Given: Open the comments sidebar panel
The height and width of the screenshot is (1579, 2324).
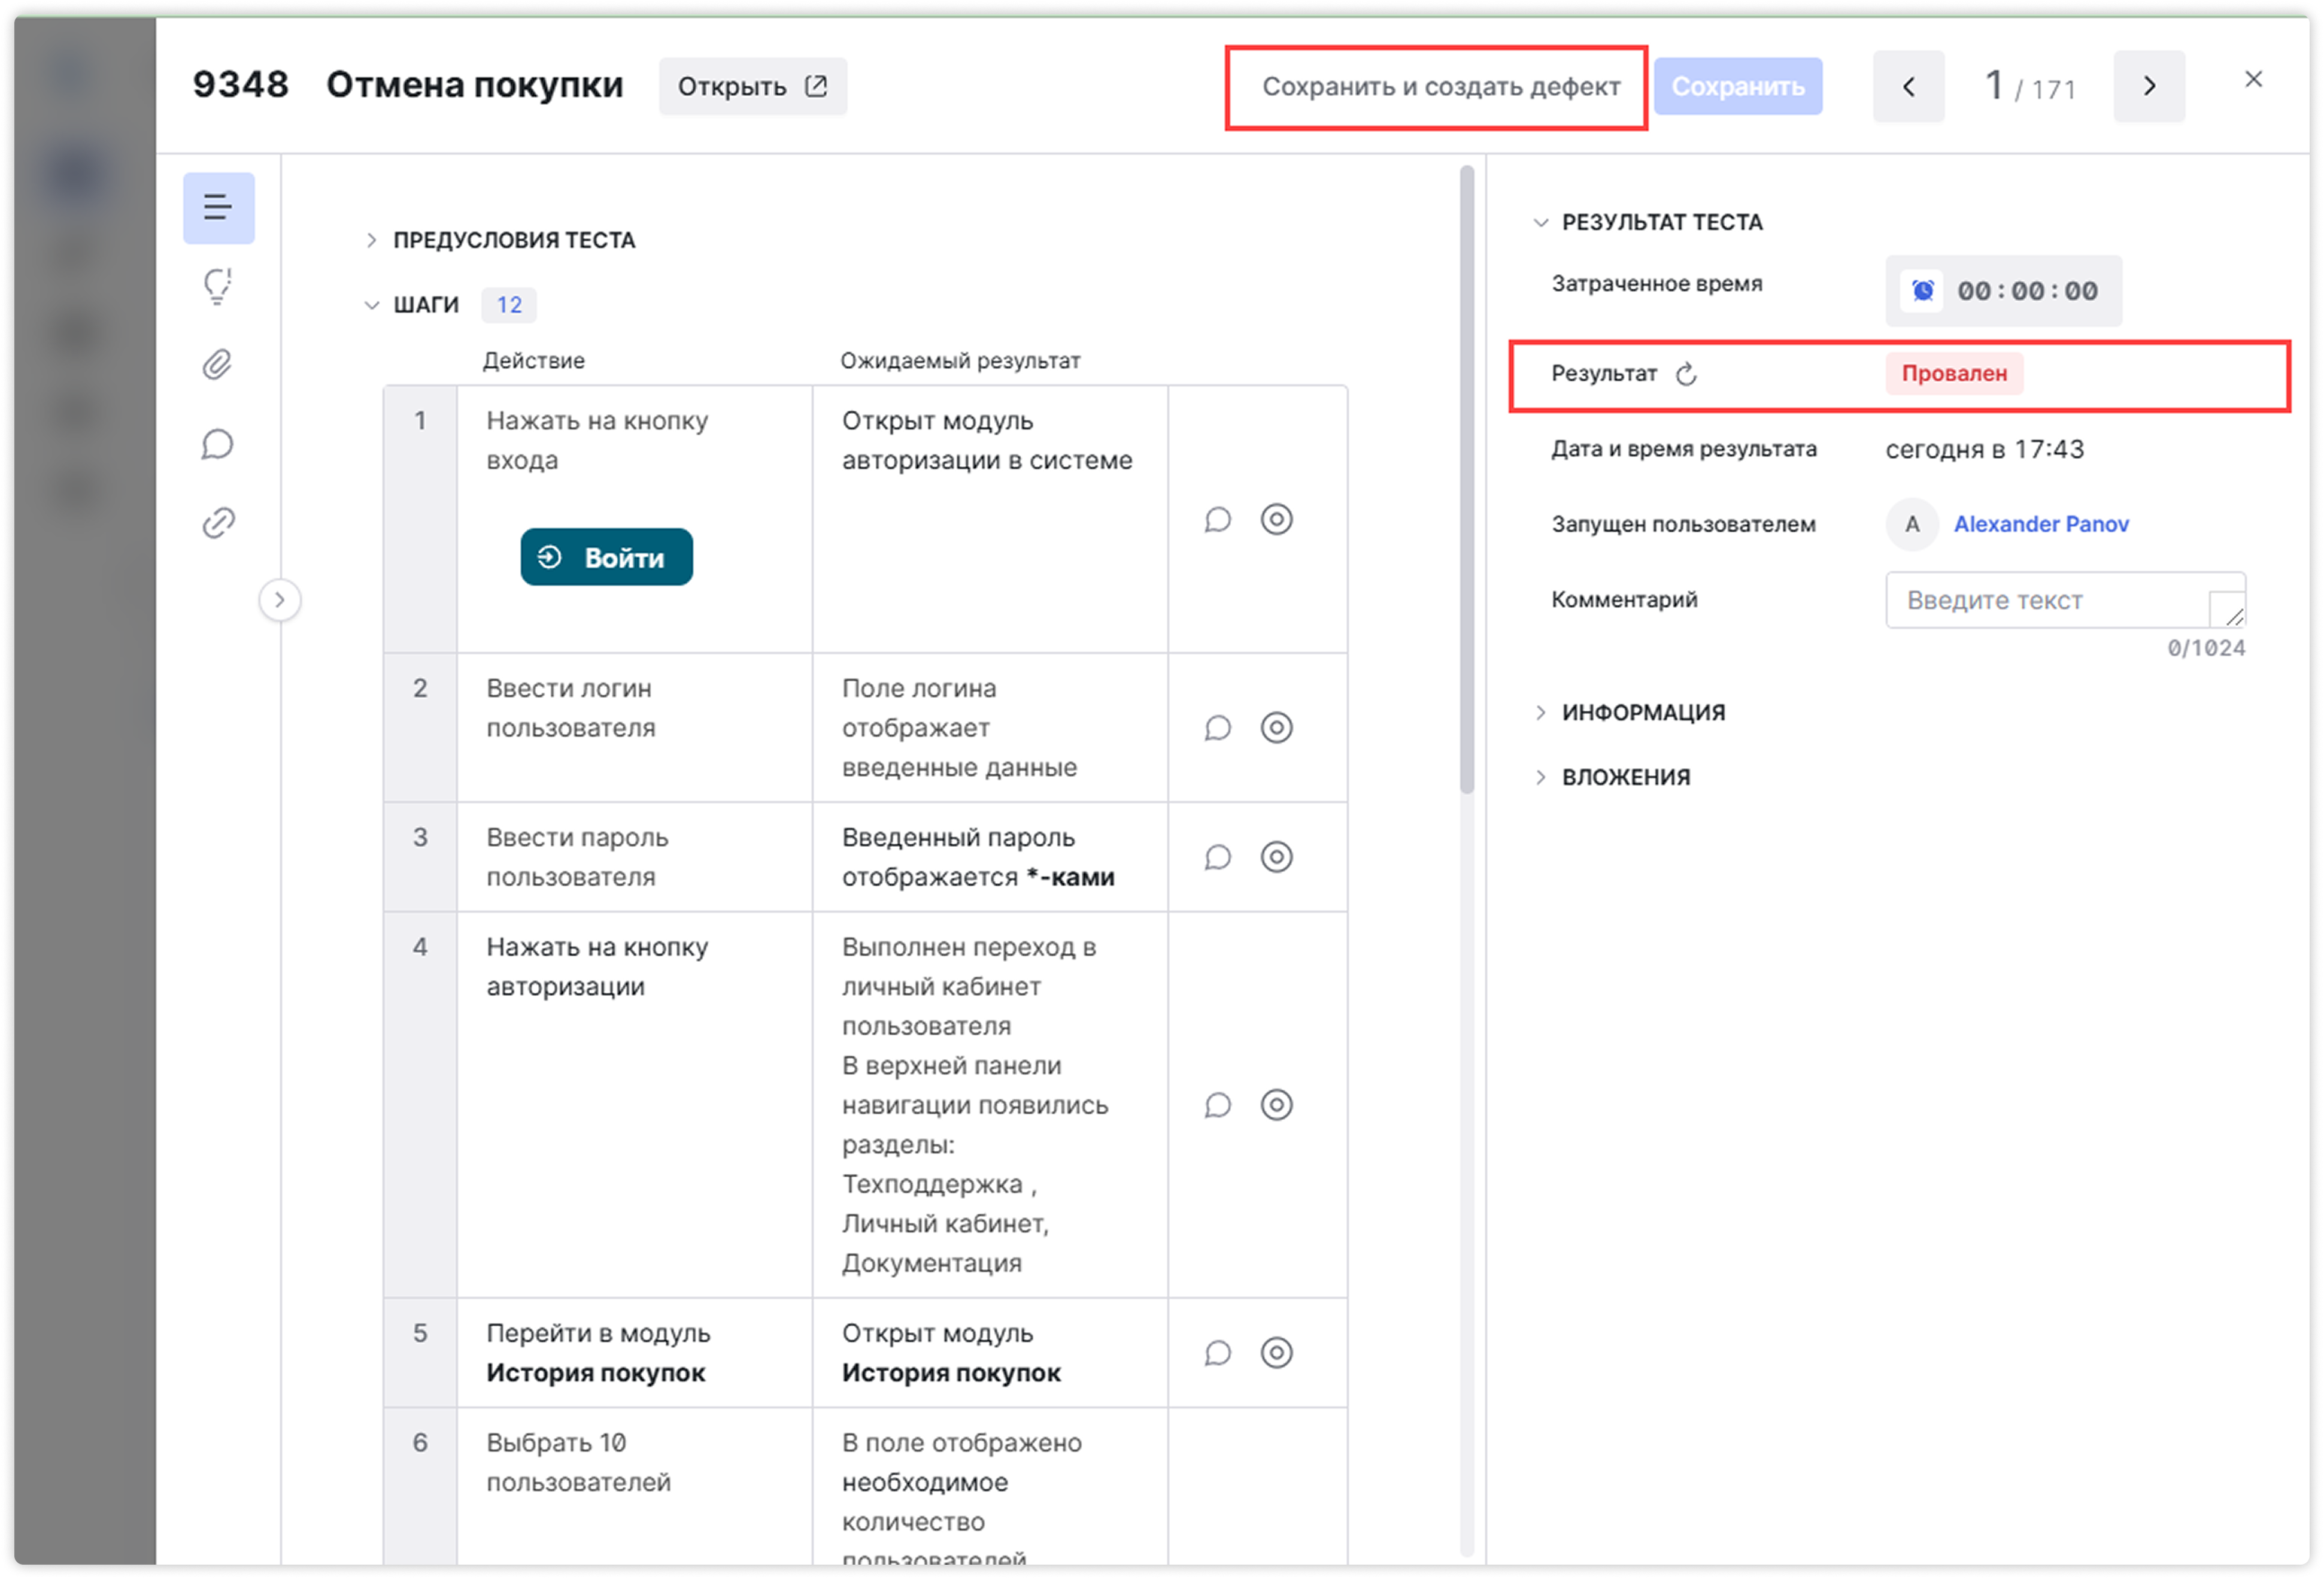Looking at the screenshot, I should (x=218, y=444).
